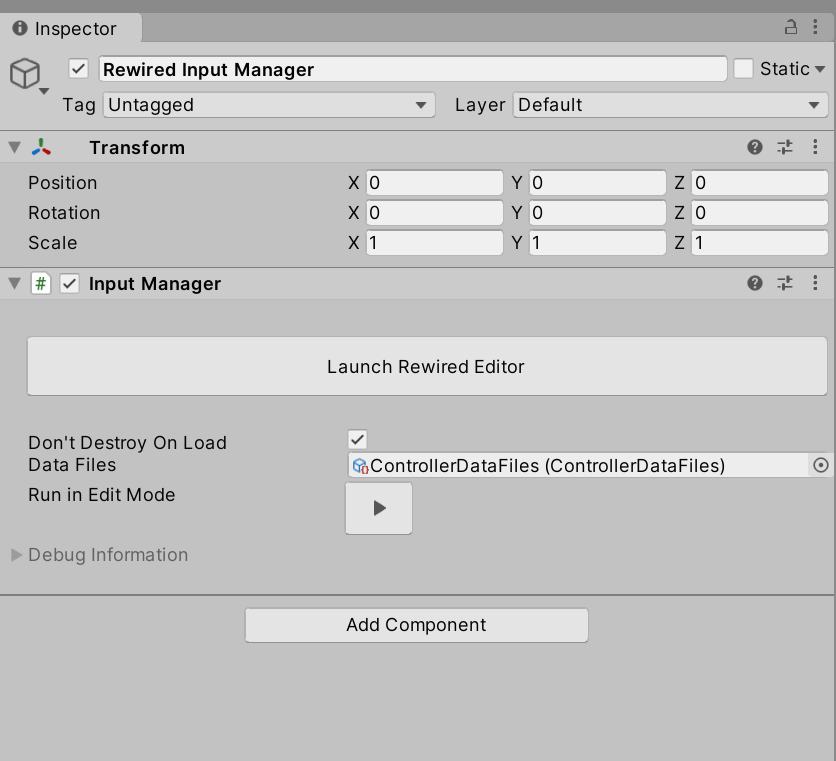
Task: Click the Don't Destroy On Load label
Action: tap(127, 443)
